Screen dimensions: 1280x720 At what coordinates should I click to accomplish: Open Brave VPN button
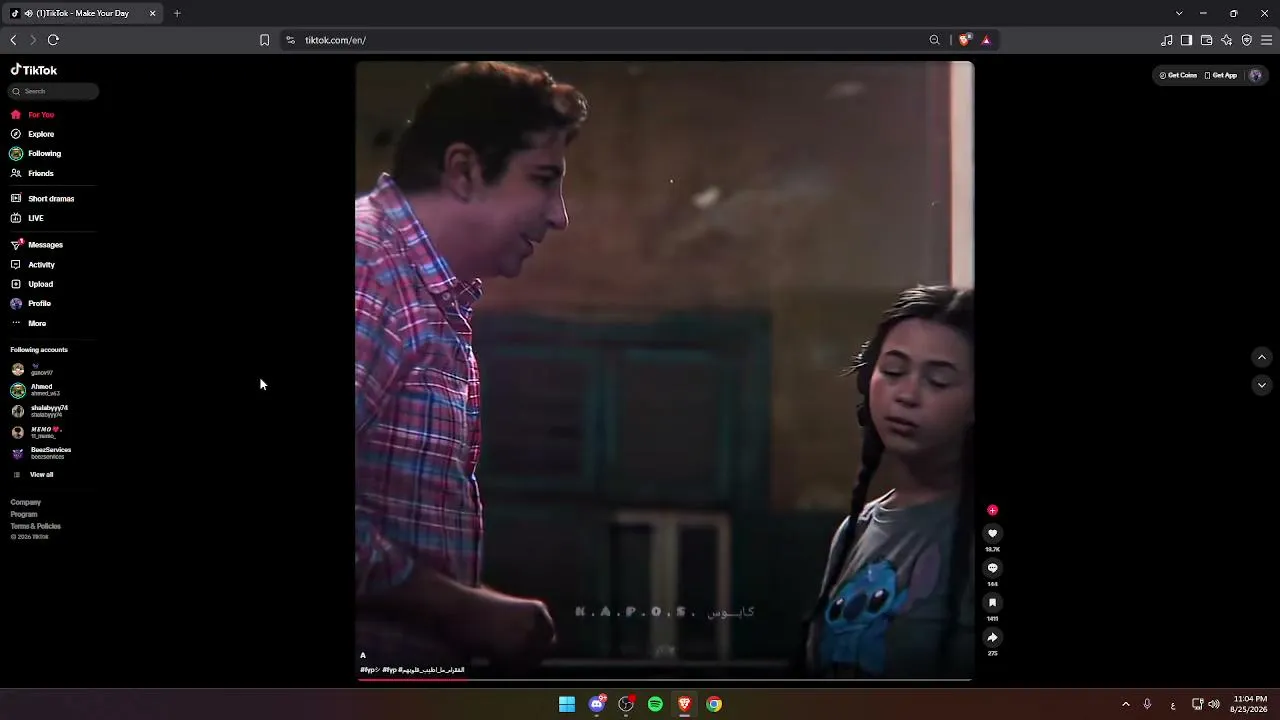coord(1247,40)
